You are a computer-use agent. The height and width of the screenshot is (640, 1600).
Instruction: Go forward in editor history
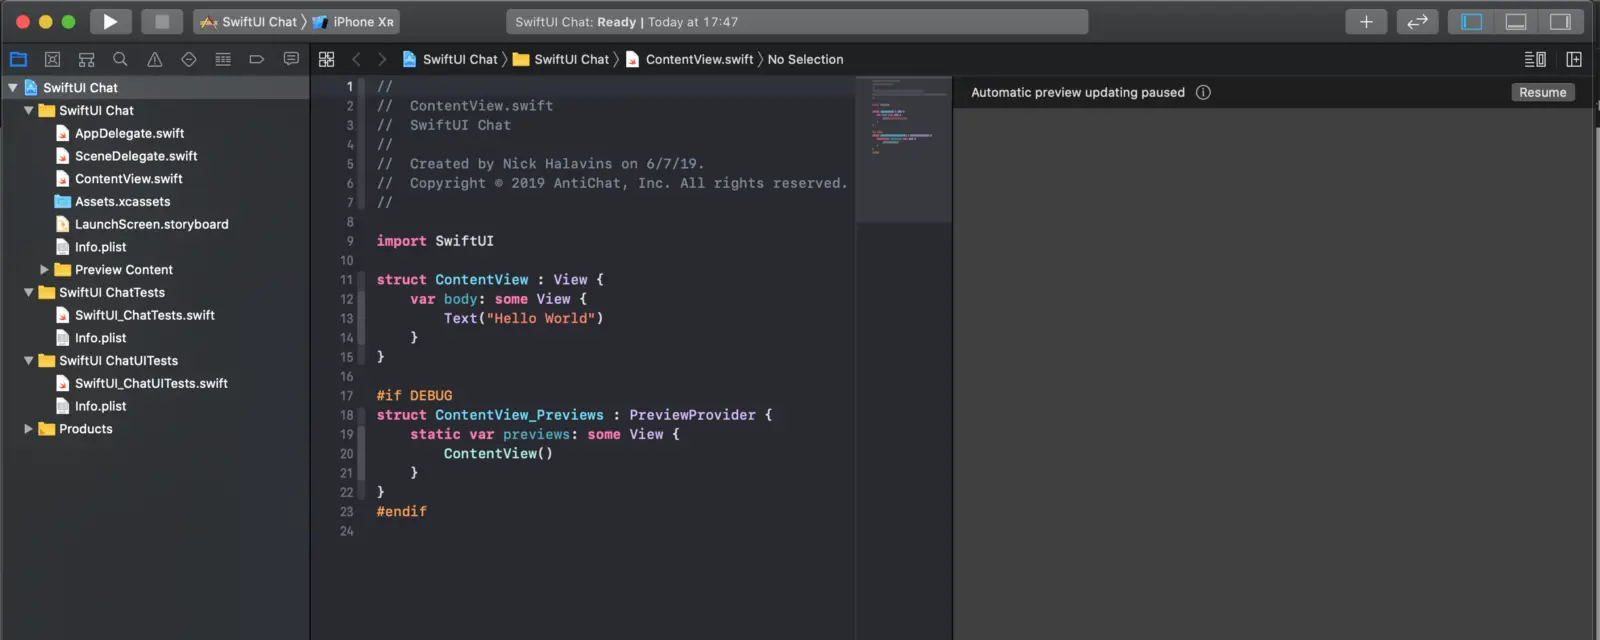click(x=382, y=59)
